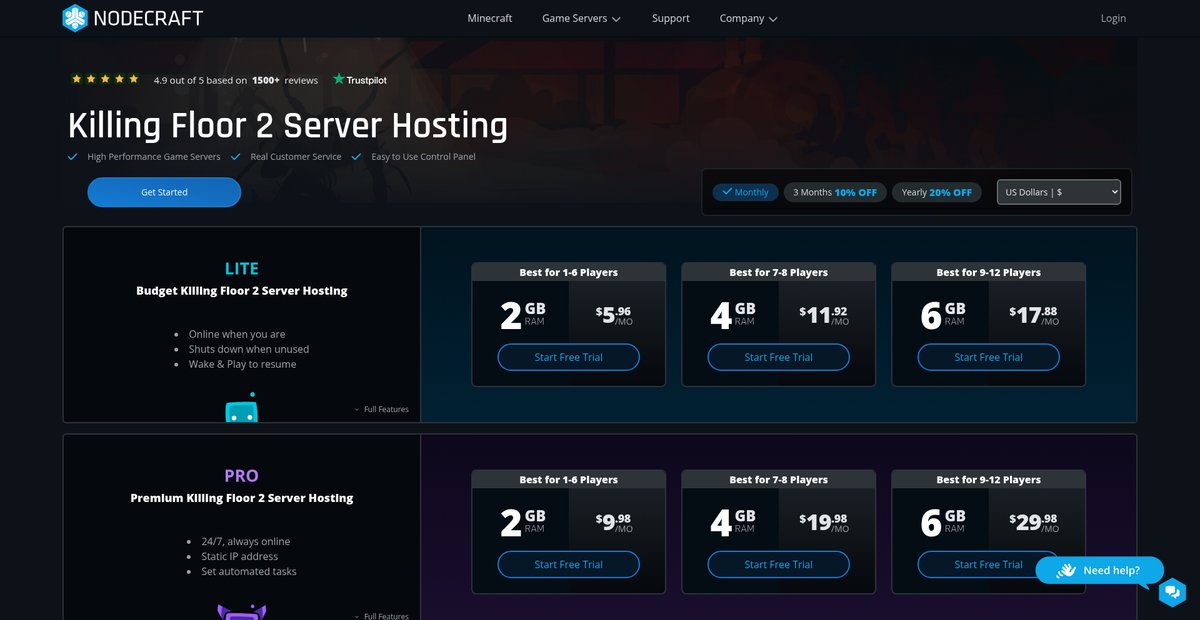
Task: Start free trial for LITE 6 GB plan
Action: click(x=989, y=357)
